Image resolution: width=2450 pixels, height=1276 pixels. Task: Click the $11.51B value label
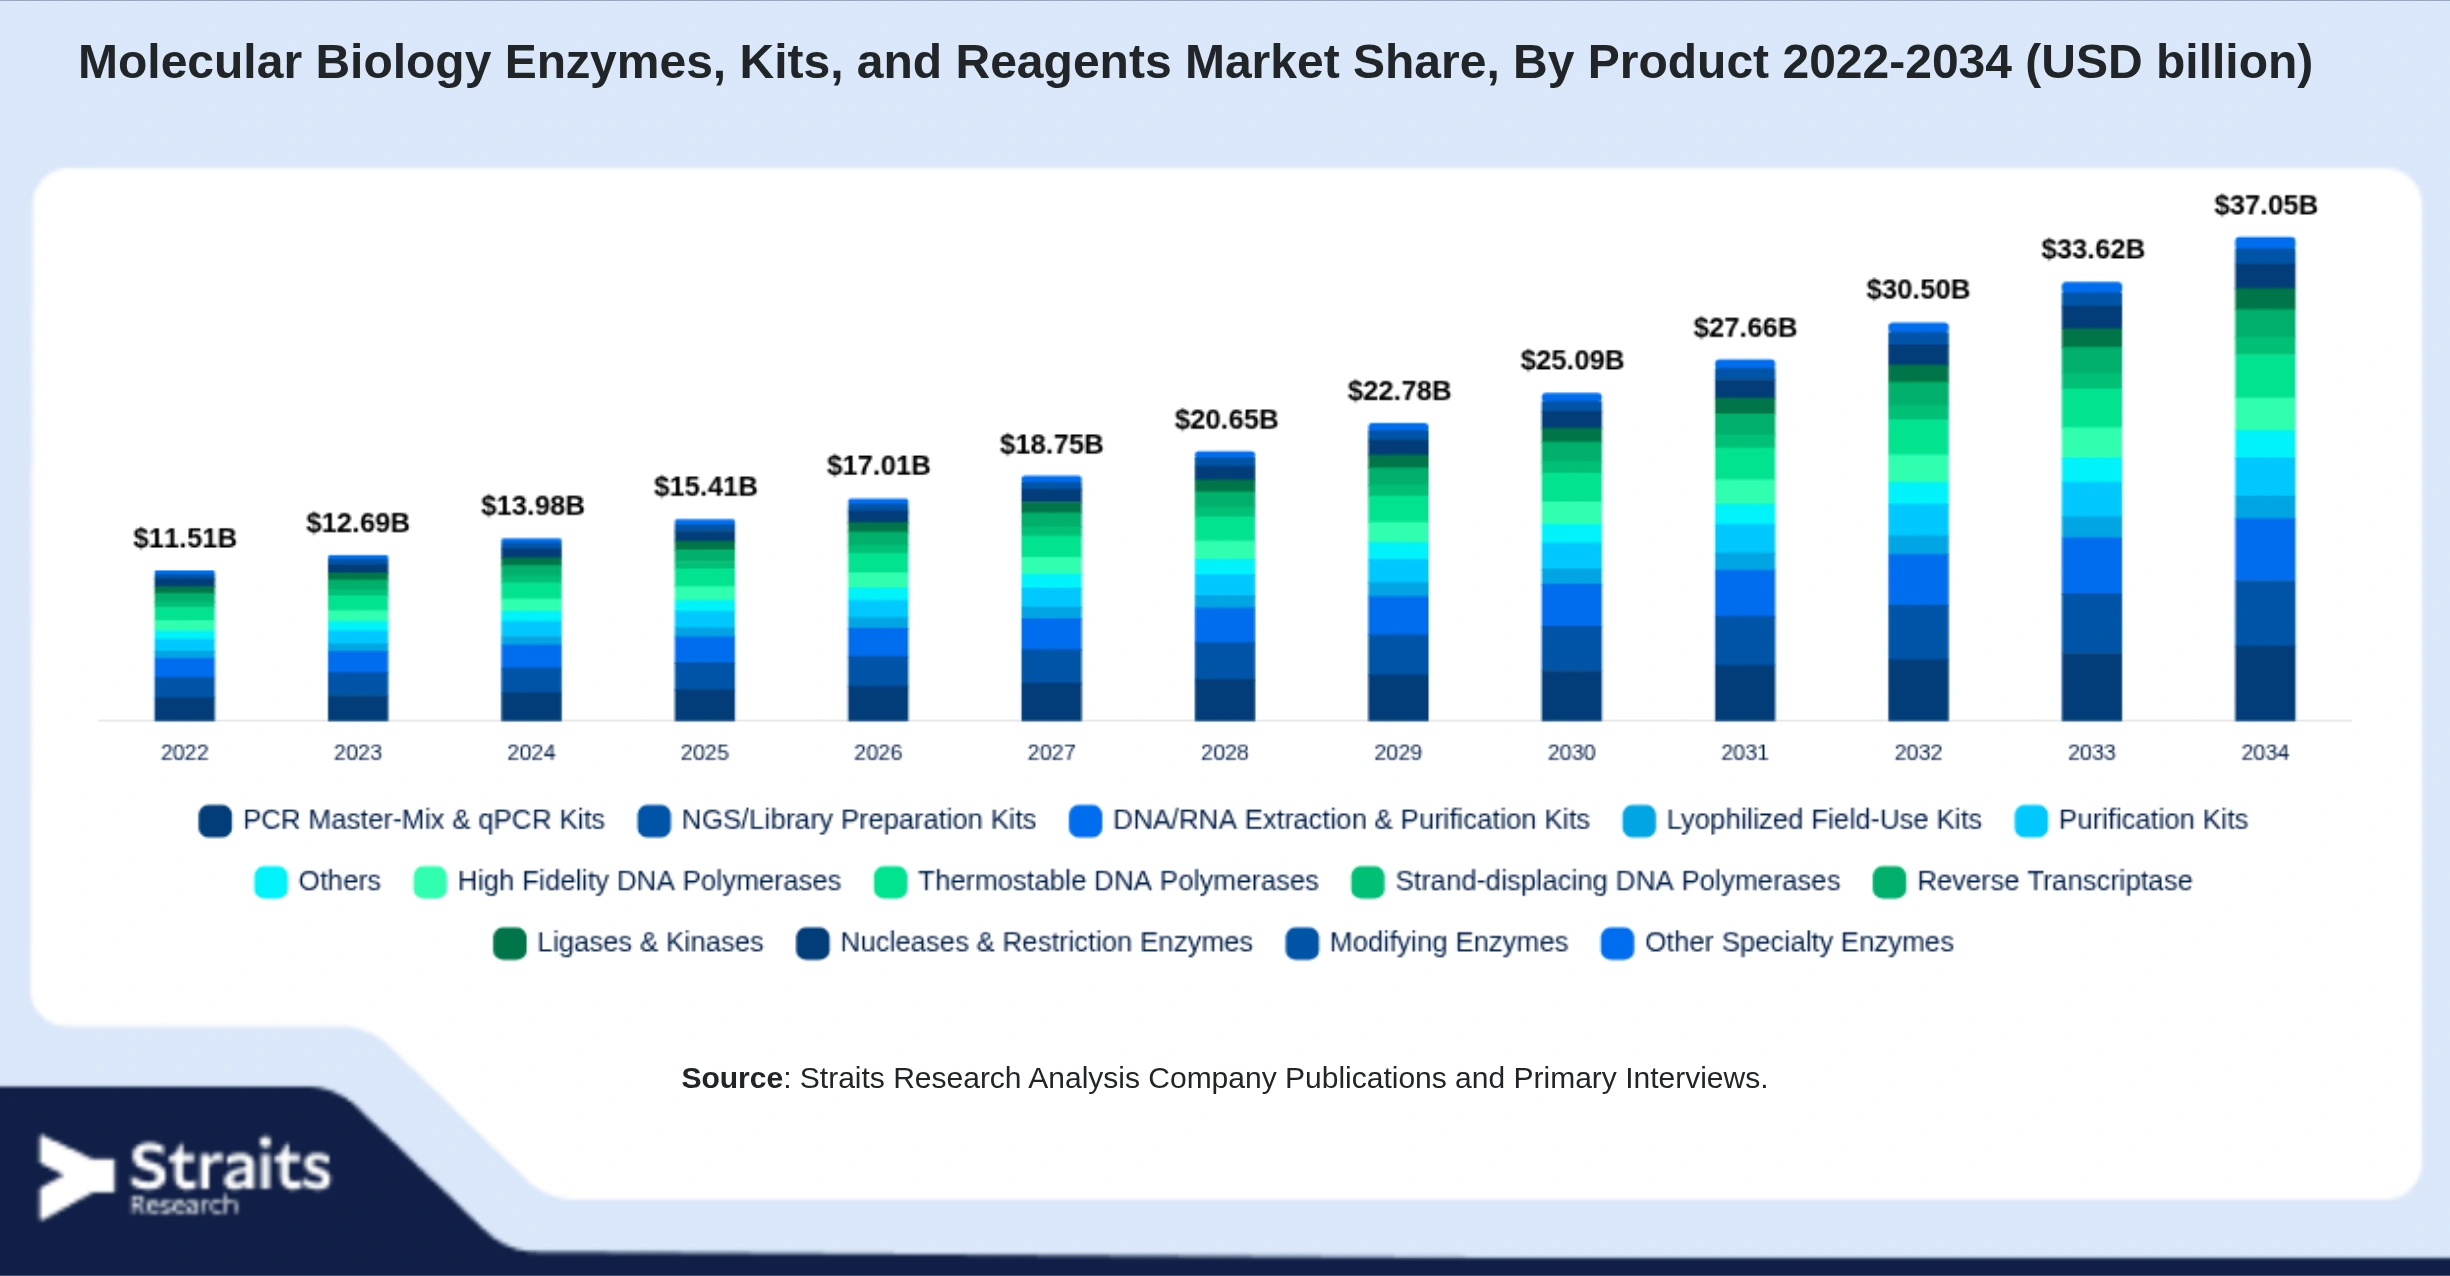click(185, 538)
